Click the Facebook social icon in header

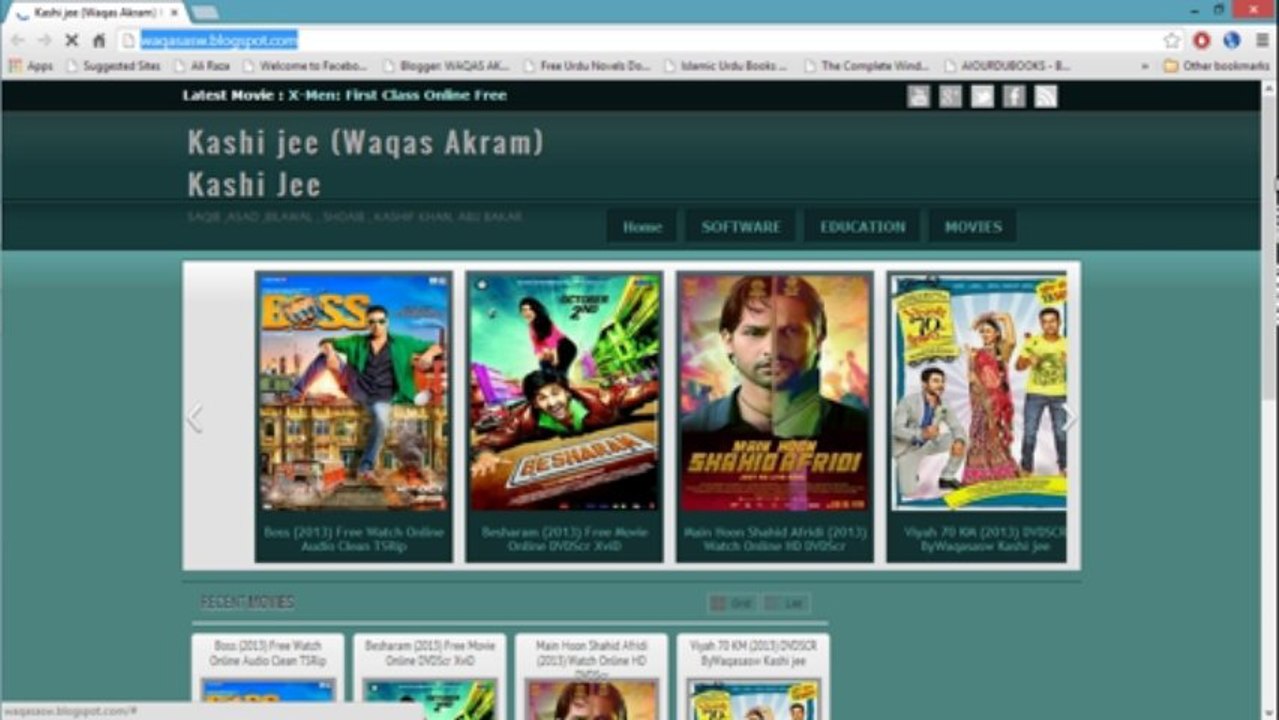[x=1014, y=96]
